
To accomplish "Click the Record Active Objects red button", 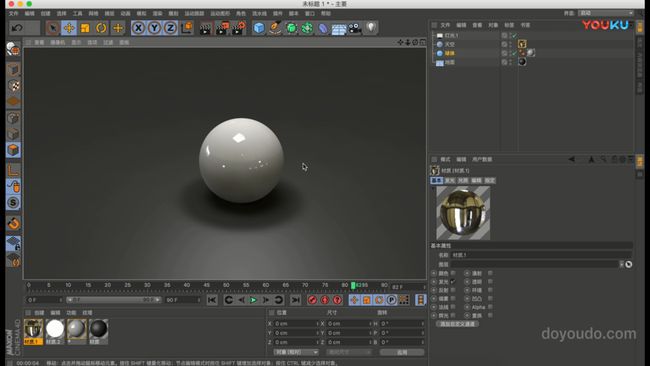I will [x=312, y=300].
